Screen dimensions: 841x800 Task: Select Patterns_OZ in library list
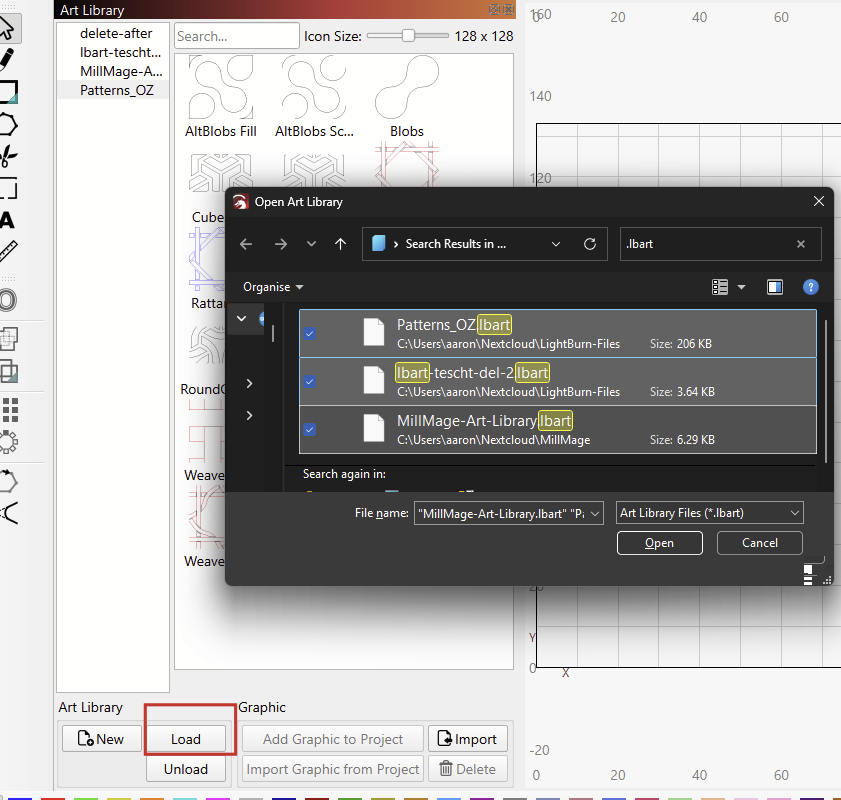(x=117, y=90)
